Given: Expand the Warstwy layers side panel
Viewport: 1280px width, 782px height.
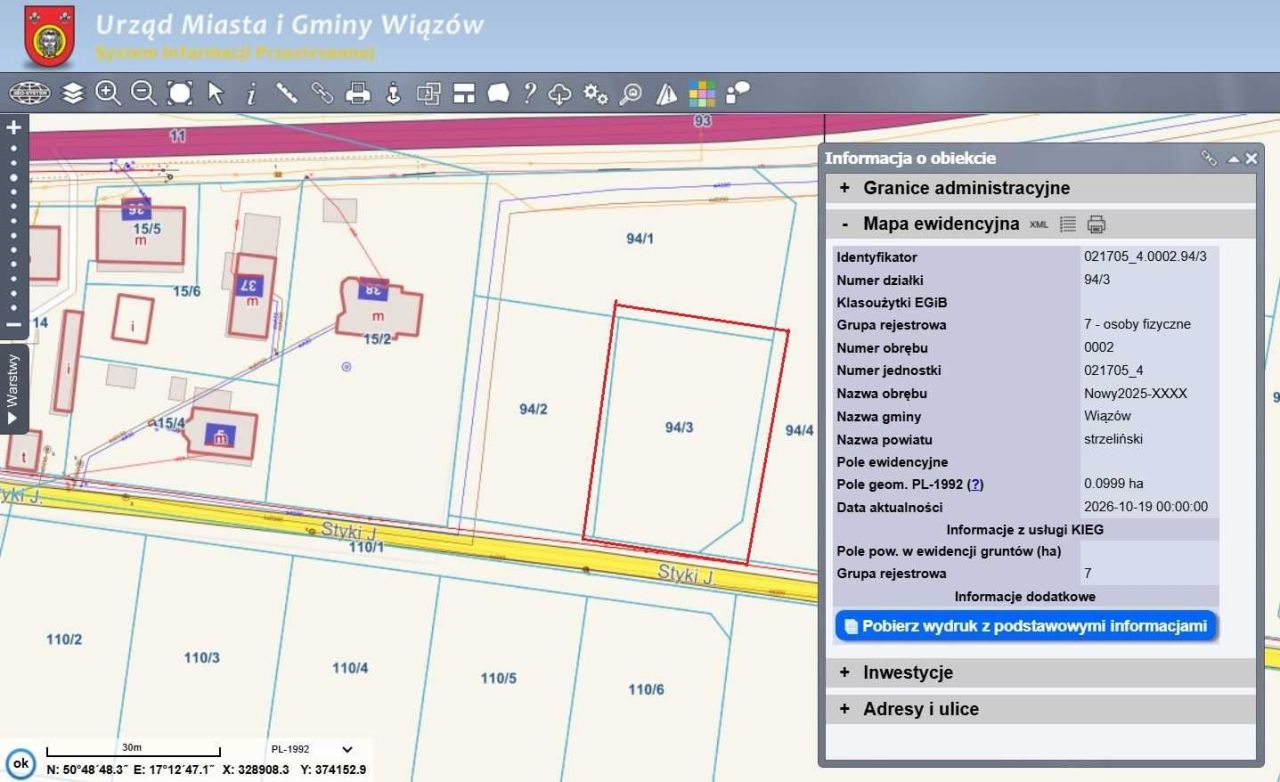Looking at the screenshot, I should (13, 388).
